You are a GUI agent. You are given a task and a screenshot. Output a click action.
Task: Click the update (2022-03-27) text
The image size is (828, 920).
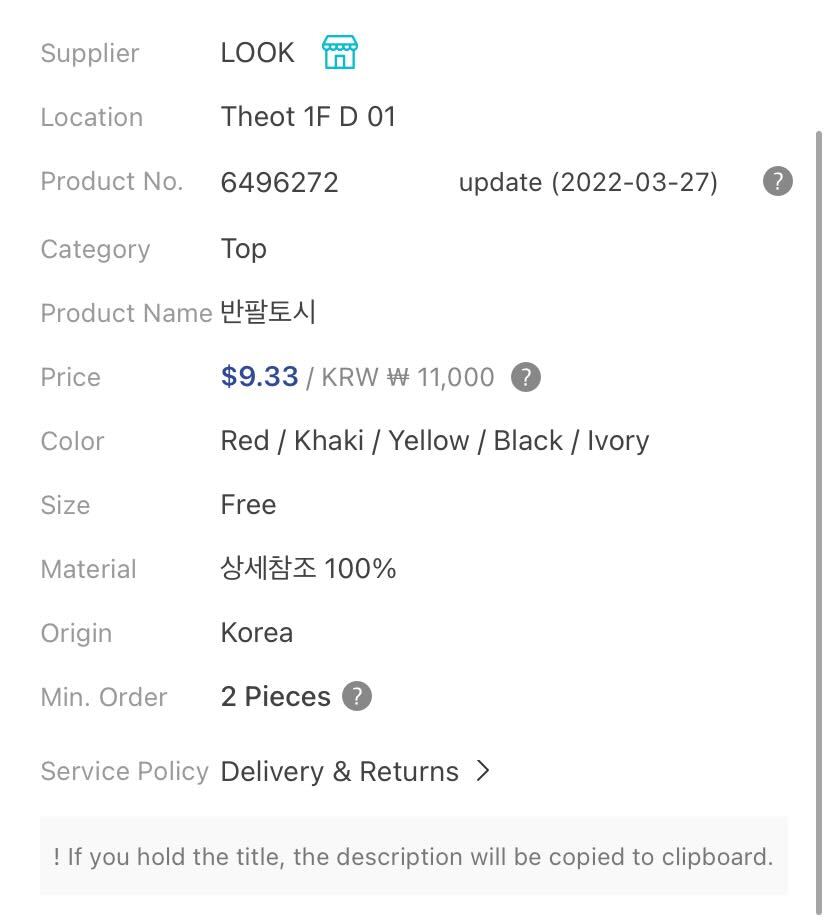click(x=588, y=182)
